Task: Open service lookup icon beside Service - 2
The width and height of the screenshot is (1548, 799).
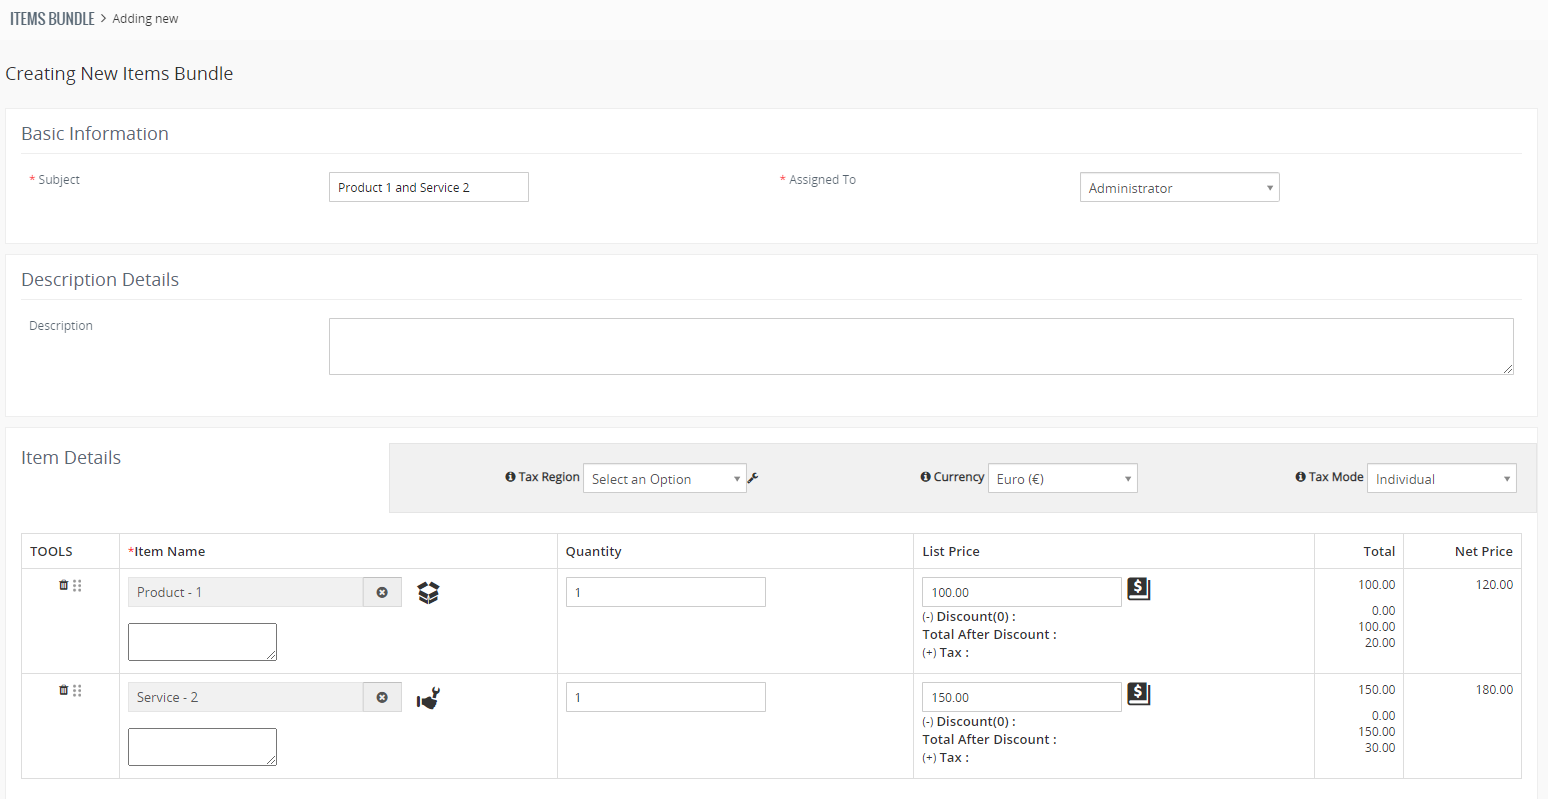Action: point(428,698)
